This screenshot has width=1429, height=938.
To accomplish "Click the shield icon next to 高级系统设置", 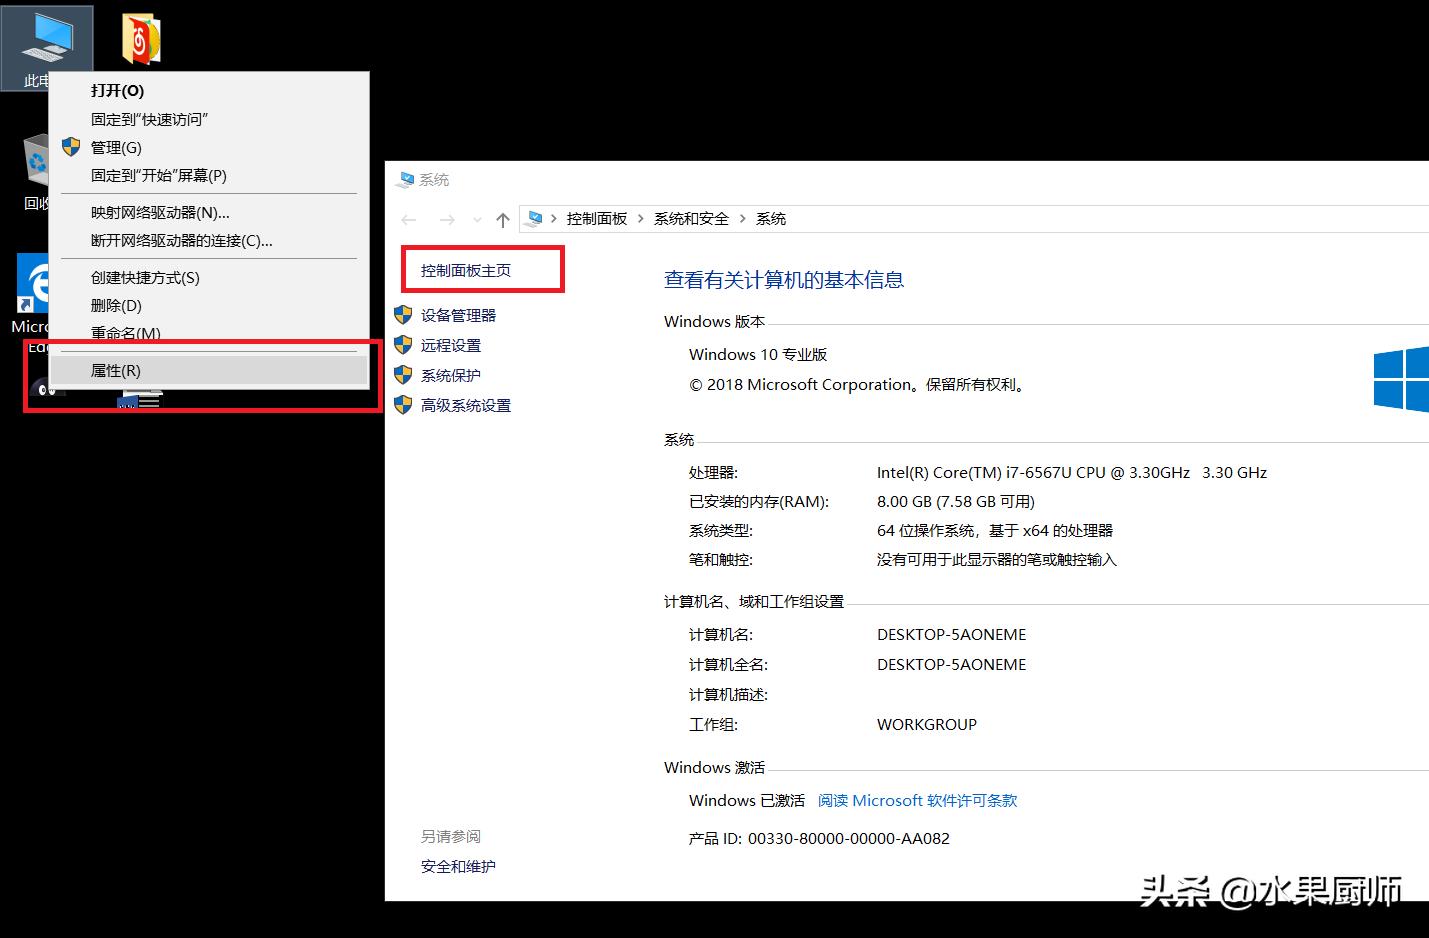I will pyautogui.click(x=404, y=405).
